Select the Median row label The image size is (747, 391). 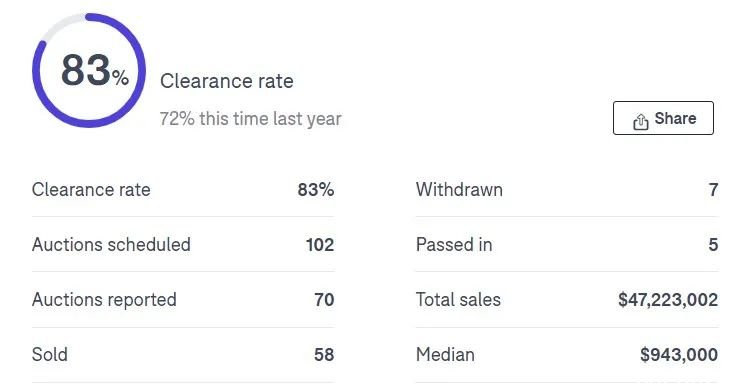coord(445,355)
